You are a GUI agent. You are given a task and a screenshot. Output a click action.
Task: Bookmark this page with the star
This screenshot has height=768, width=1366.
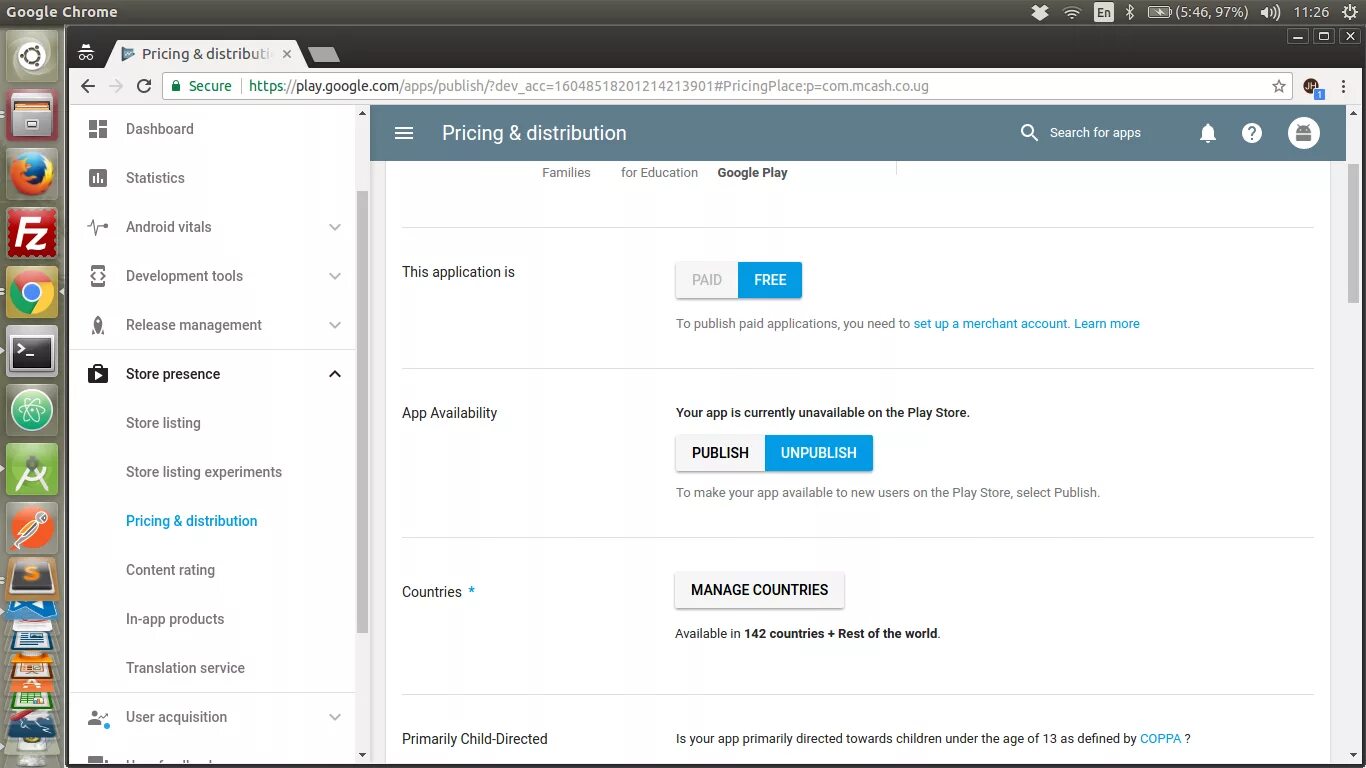pyautogui.click(x=1279, y=86)
